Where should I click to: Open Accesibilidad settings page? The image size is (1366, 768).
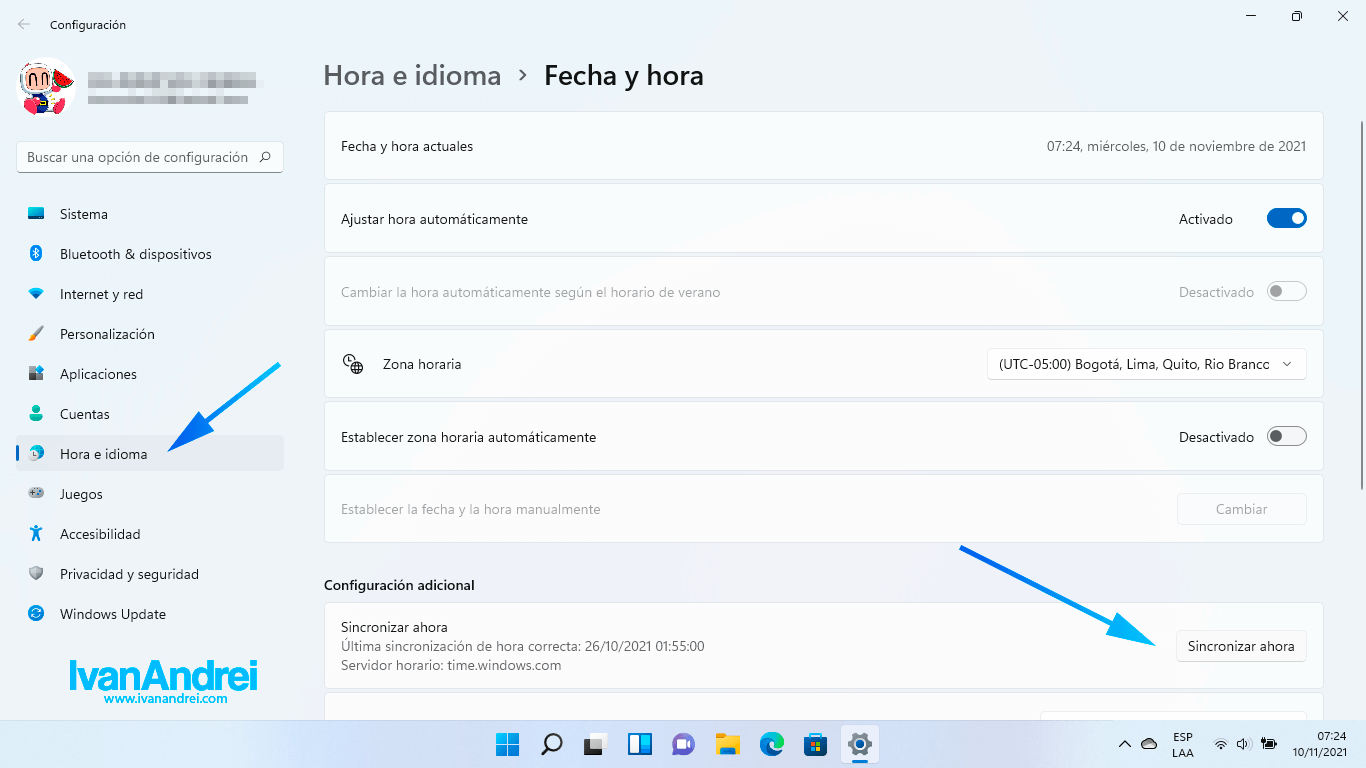pyautogui.click(x=150, y=534)
